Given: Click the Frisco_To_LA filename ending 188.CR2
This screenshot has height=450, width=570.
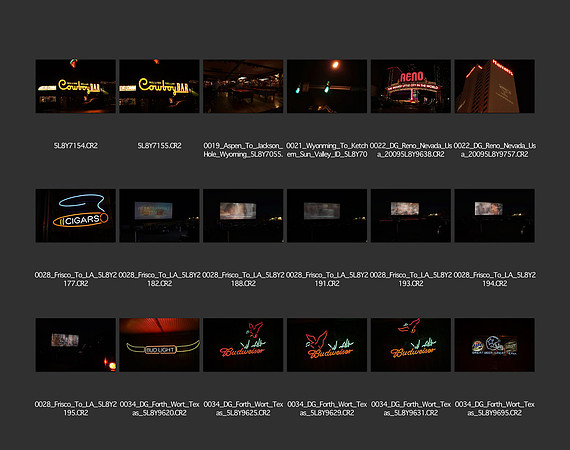Looking at the screenshot, I should (x=243, y=279).
